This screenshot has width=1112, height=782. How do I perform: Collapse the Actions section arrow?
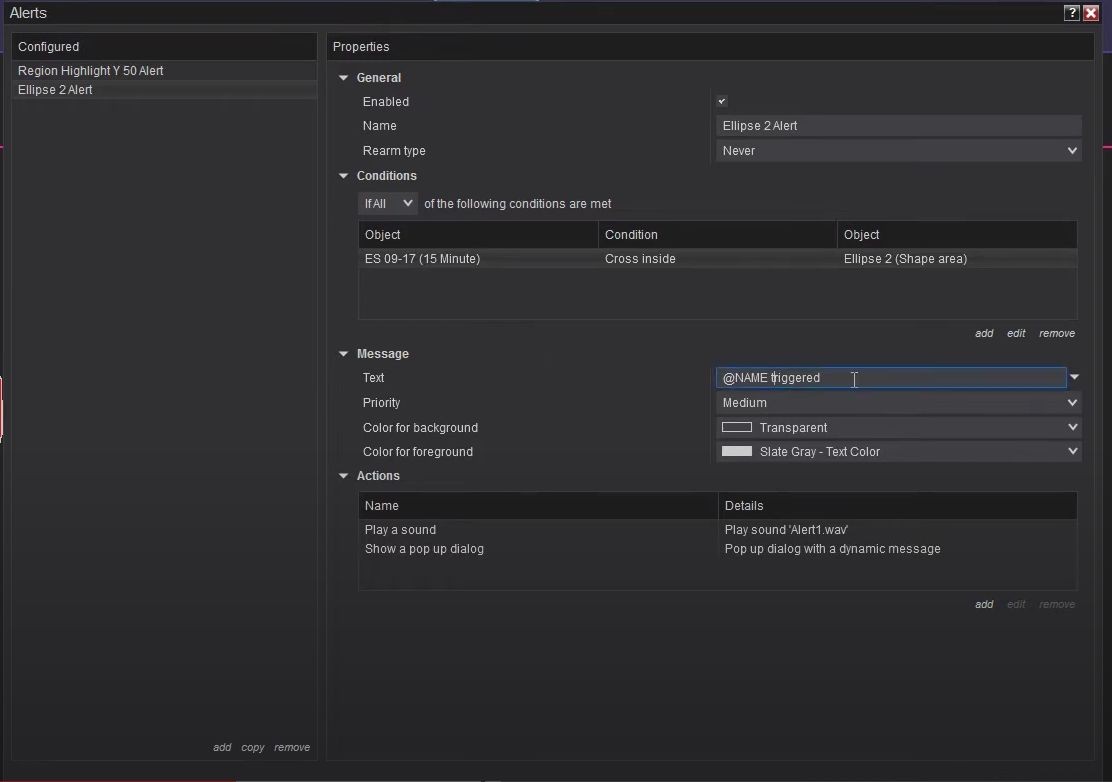click(344, 476)
